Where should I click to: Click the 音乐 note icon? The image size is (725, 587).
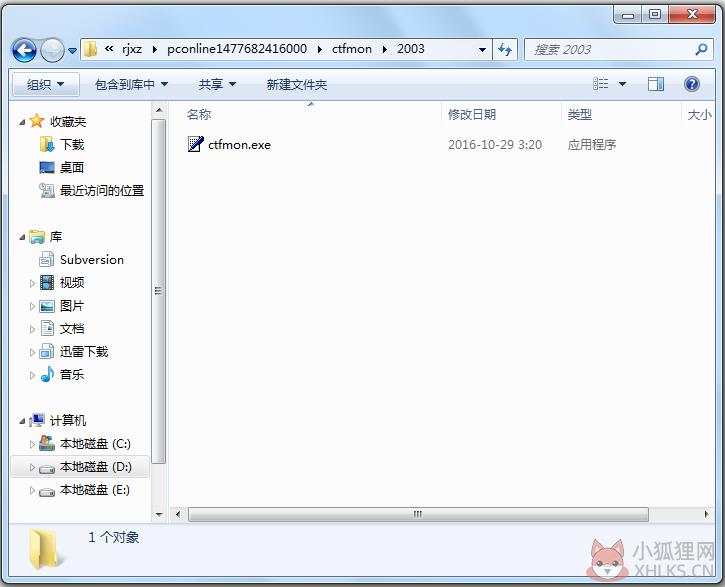[47, 374]
